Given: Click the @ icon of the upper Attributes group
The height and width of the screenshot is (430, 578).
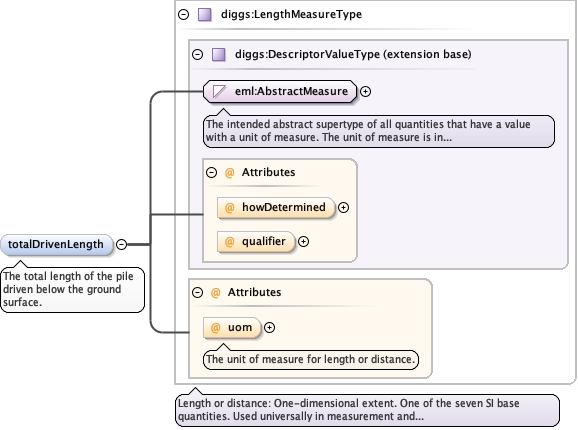Looking at the screenshot, I should pyautogui.click(x=229, y=172).
